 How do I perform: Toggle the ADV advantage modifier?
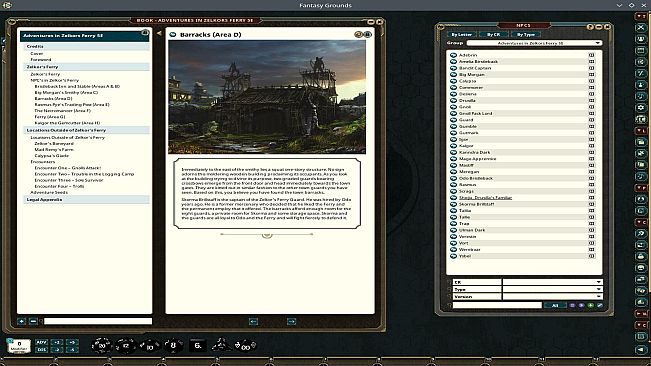42,342
